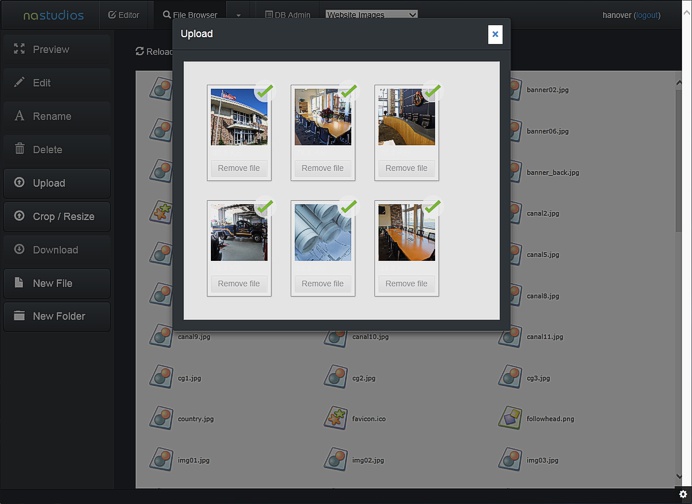This screenshot has height=504, width=692.
Task: Close the Upload dialog
Action: [495, 34]
